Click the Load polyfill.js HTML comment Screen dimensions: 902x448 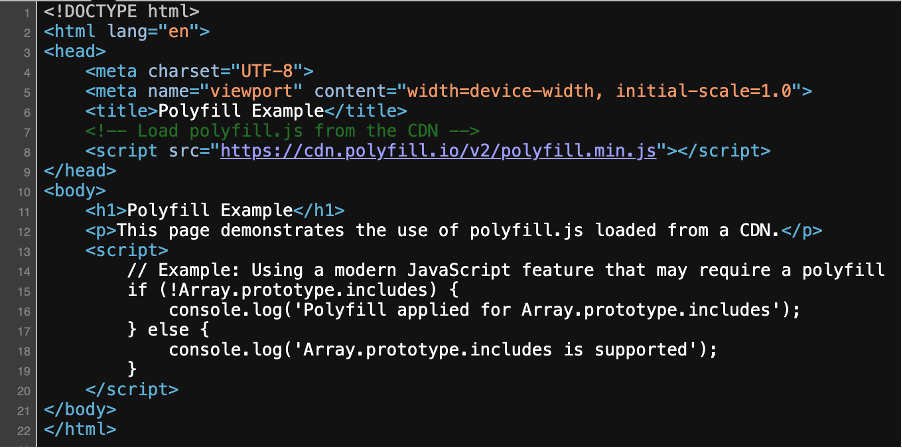283,131
